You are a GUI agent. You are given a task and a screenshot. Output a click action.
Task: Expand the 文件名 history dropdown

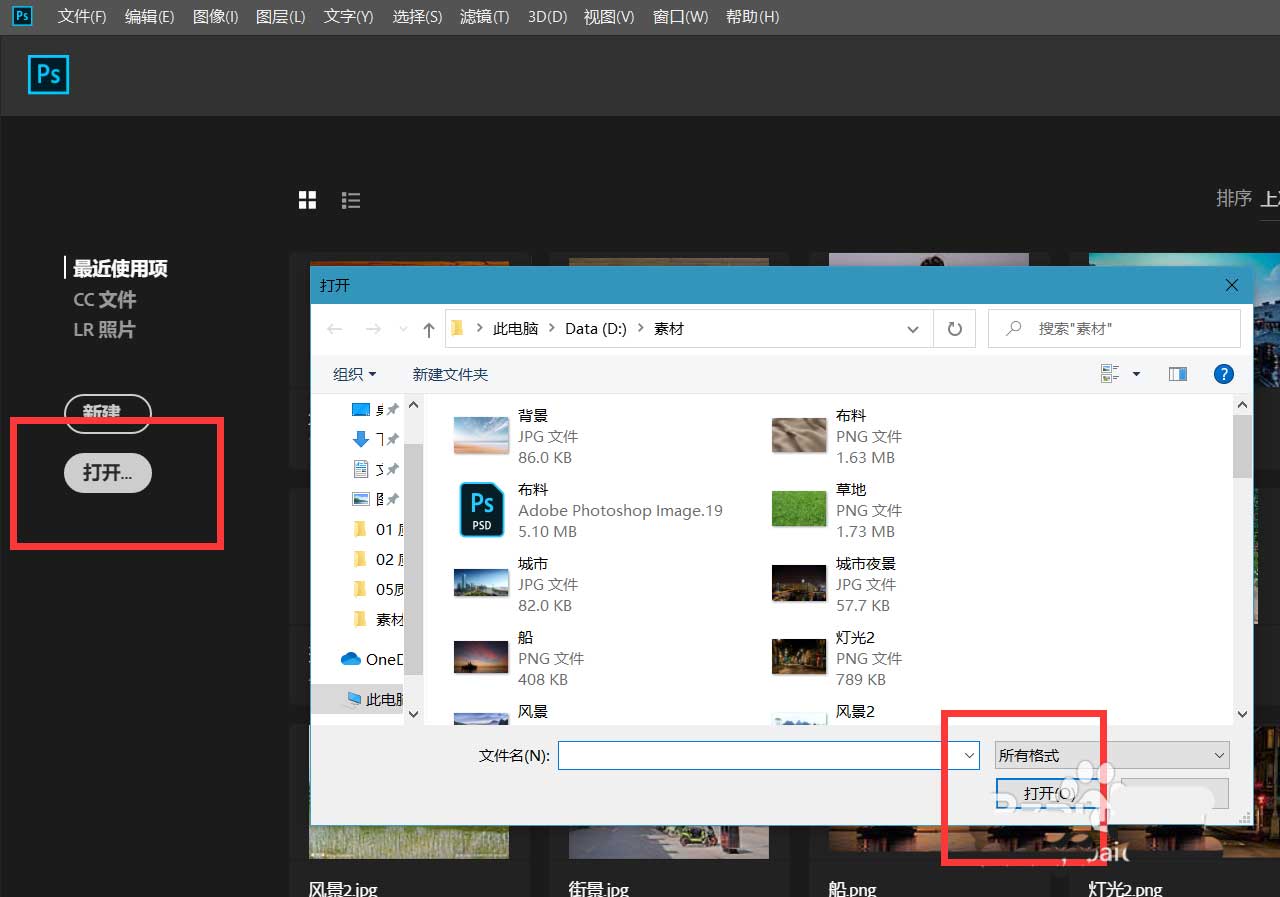(969, 756)
